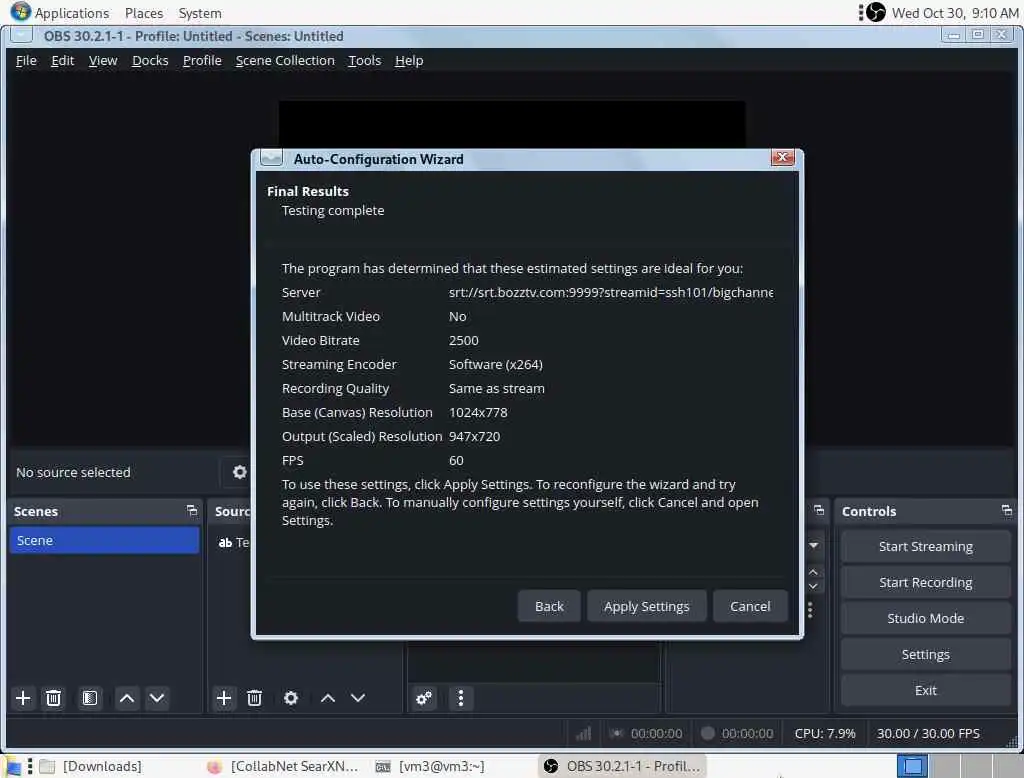
Task: Decrease transition duration down arrow
Action: 813,586
